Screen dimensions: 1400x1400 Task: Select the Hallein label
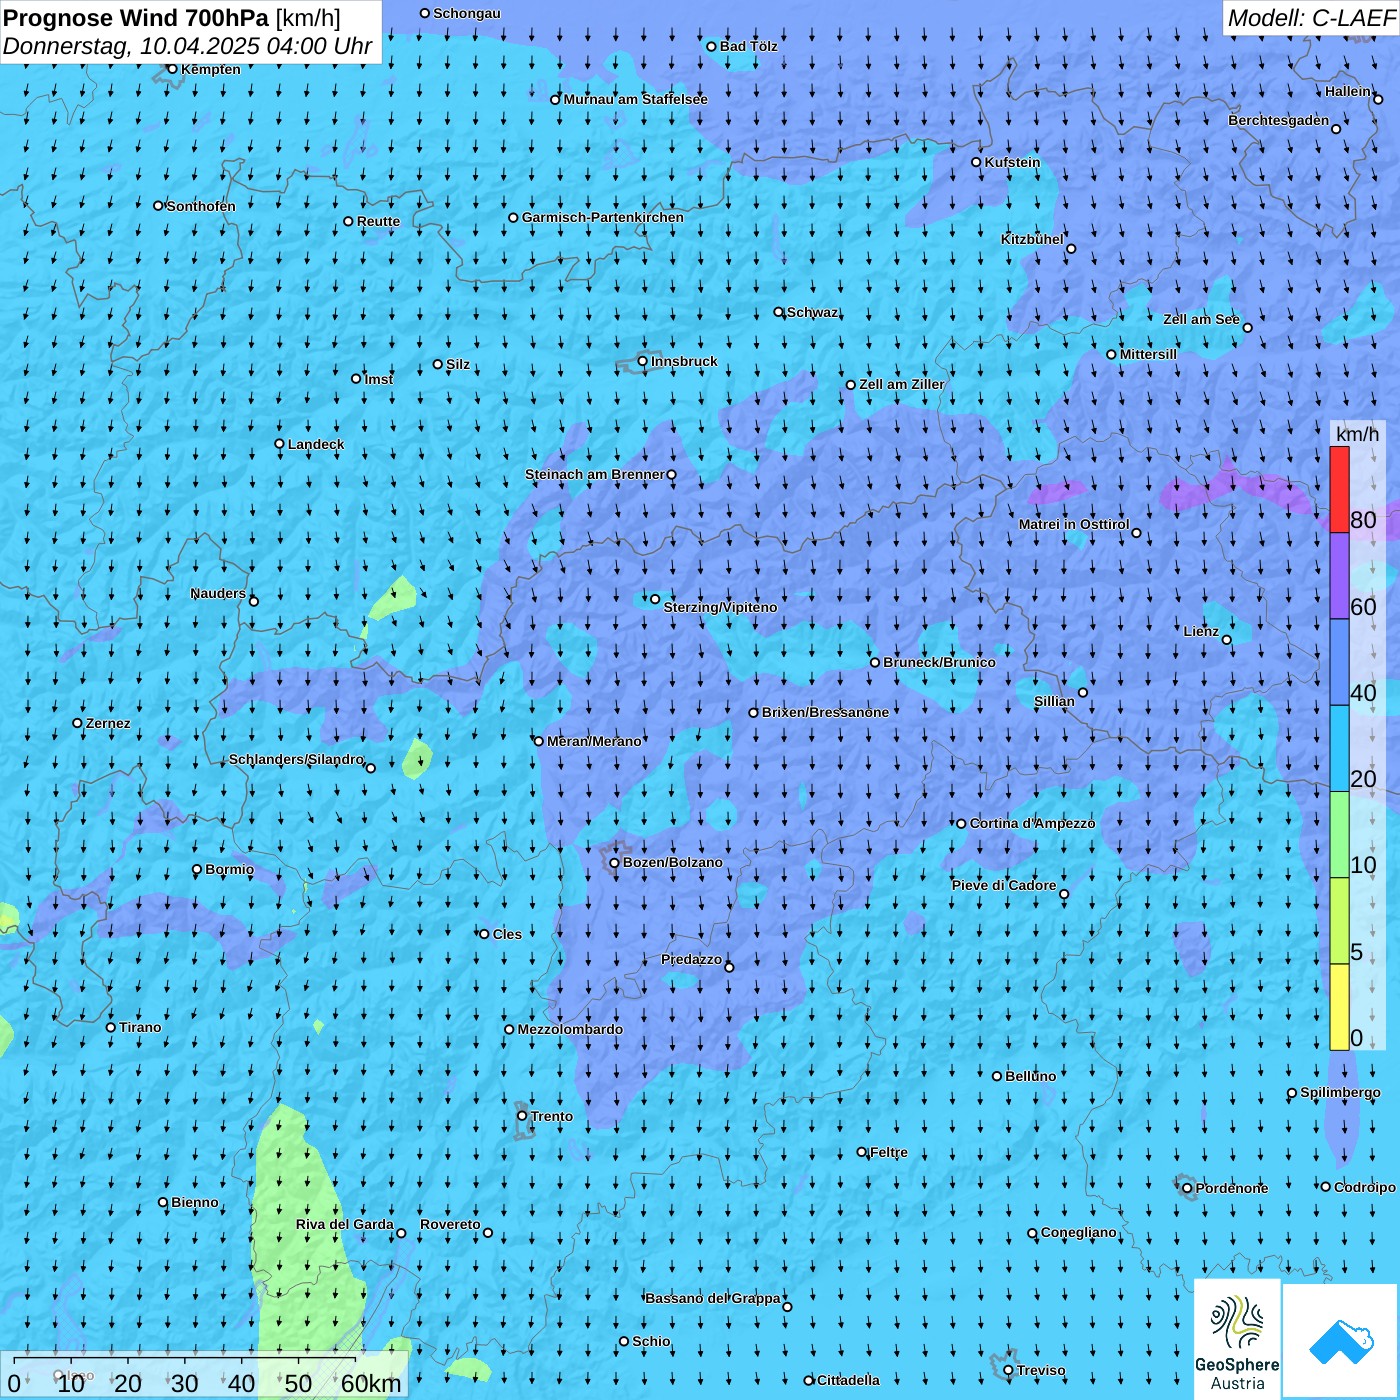(1348, 91)
